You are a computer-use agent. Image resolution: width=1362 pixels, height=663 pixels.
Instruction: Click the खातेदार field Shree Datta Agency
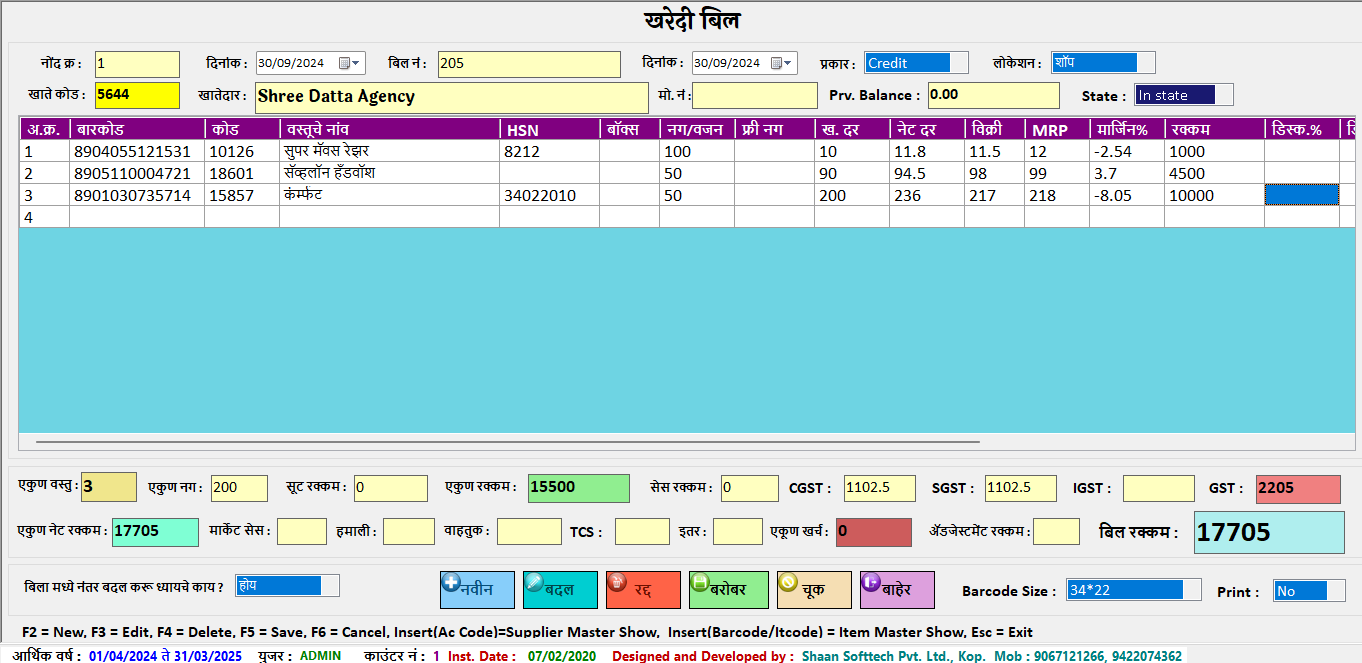click(x=451, y=97)
